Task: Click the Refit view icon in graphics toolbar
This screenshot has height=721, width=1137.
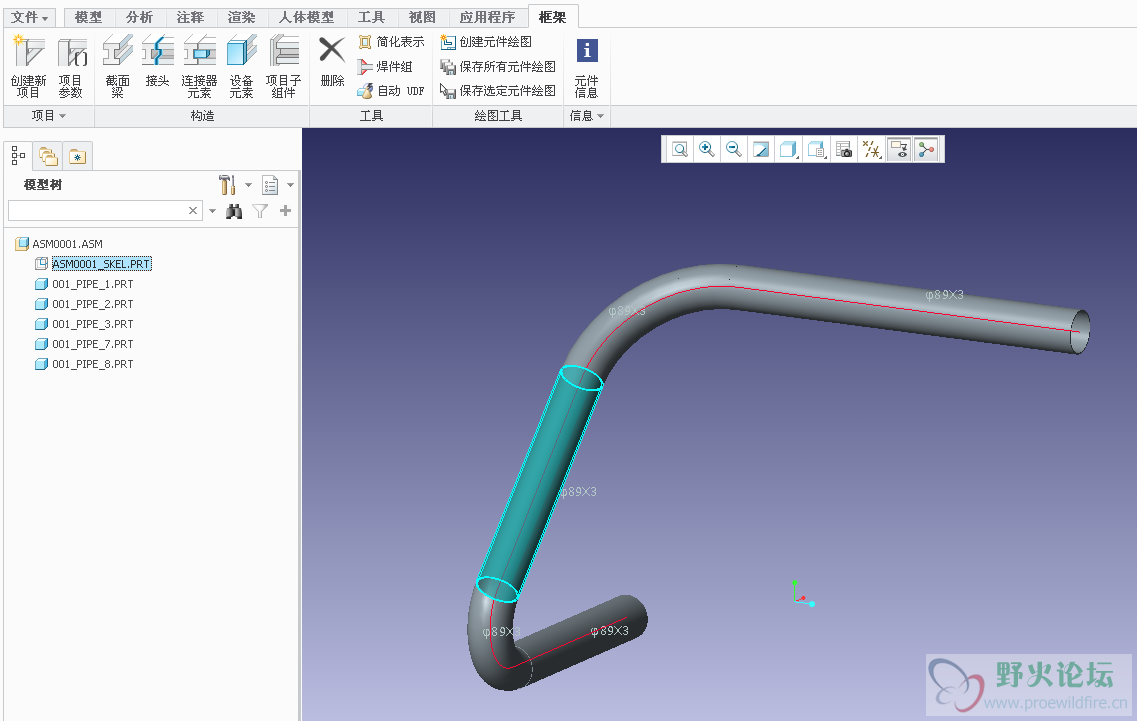Action: pos(679,149)
